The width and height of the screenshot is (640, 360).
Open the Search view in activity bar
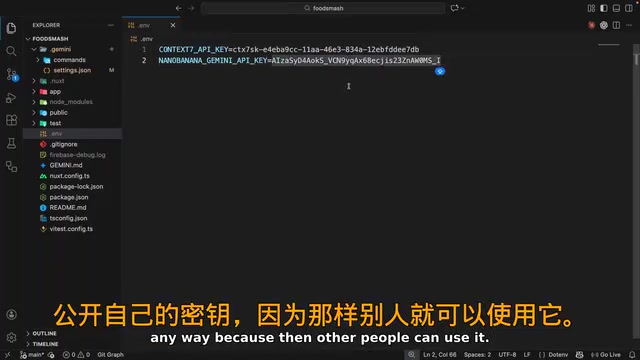[x=11, y=51]
